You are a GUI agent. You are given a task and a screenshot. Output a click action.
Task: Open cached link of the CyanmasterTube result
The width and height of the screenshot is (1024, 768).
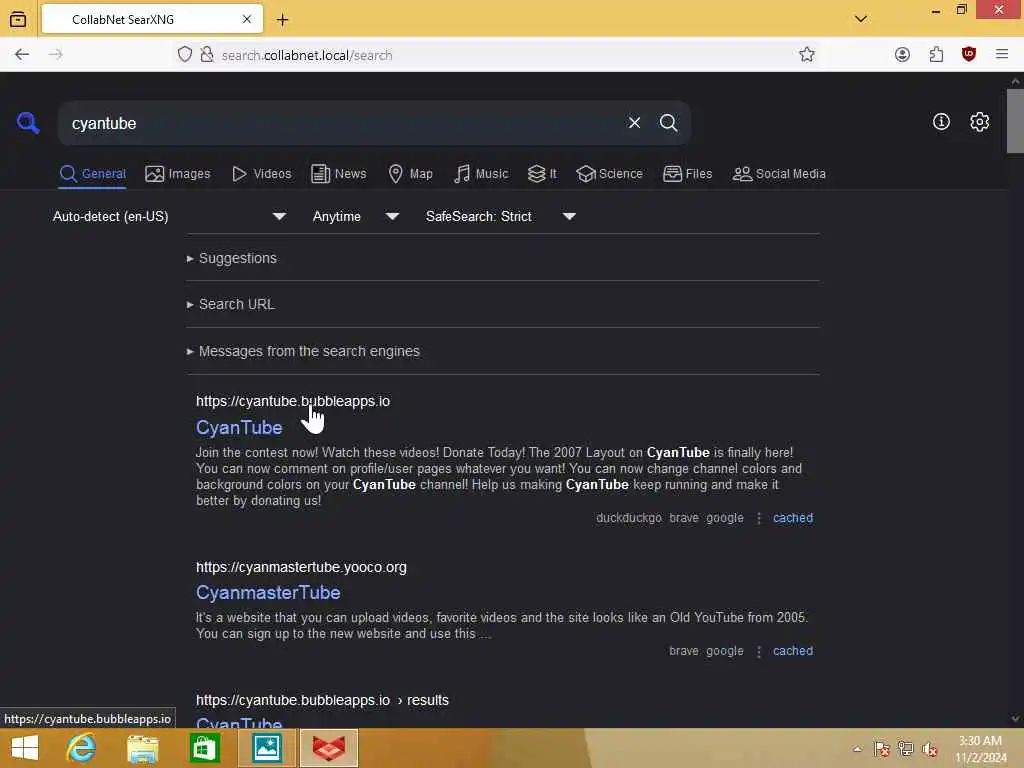pos(793,651)
